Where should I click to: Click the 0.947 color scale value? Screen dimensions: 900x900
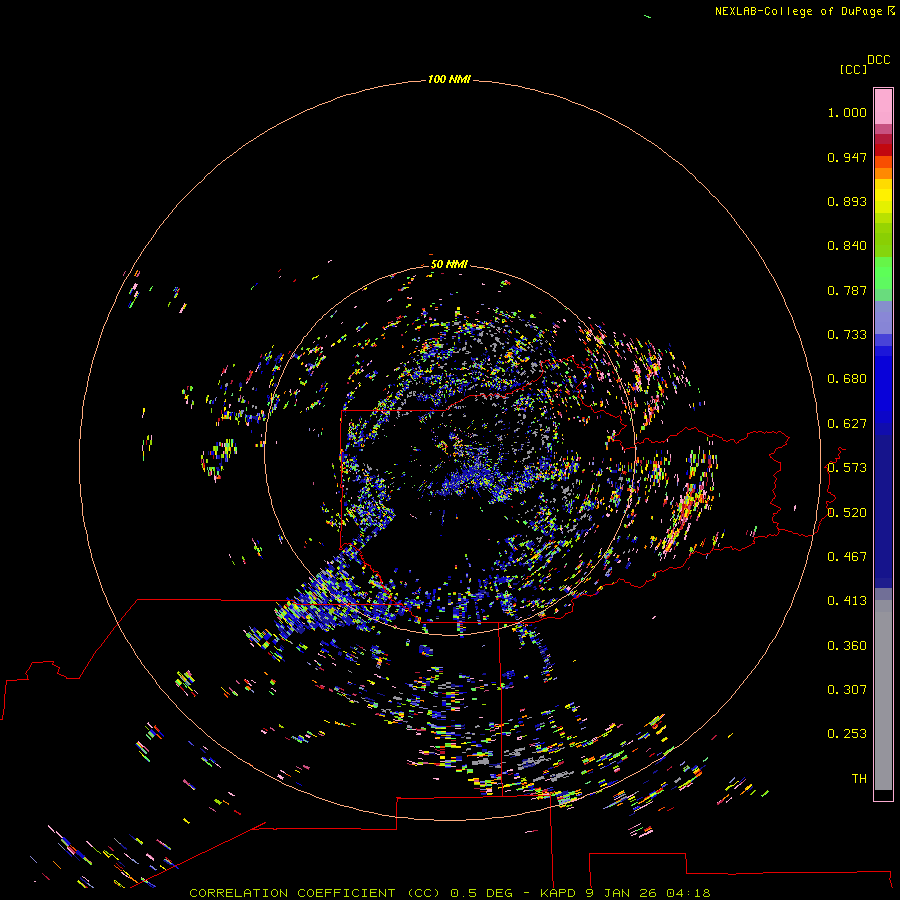(x=847, y=157)
